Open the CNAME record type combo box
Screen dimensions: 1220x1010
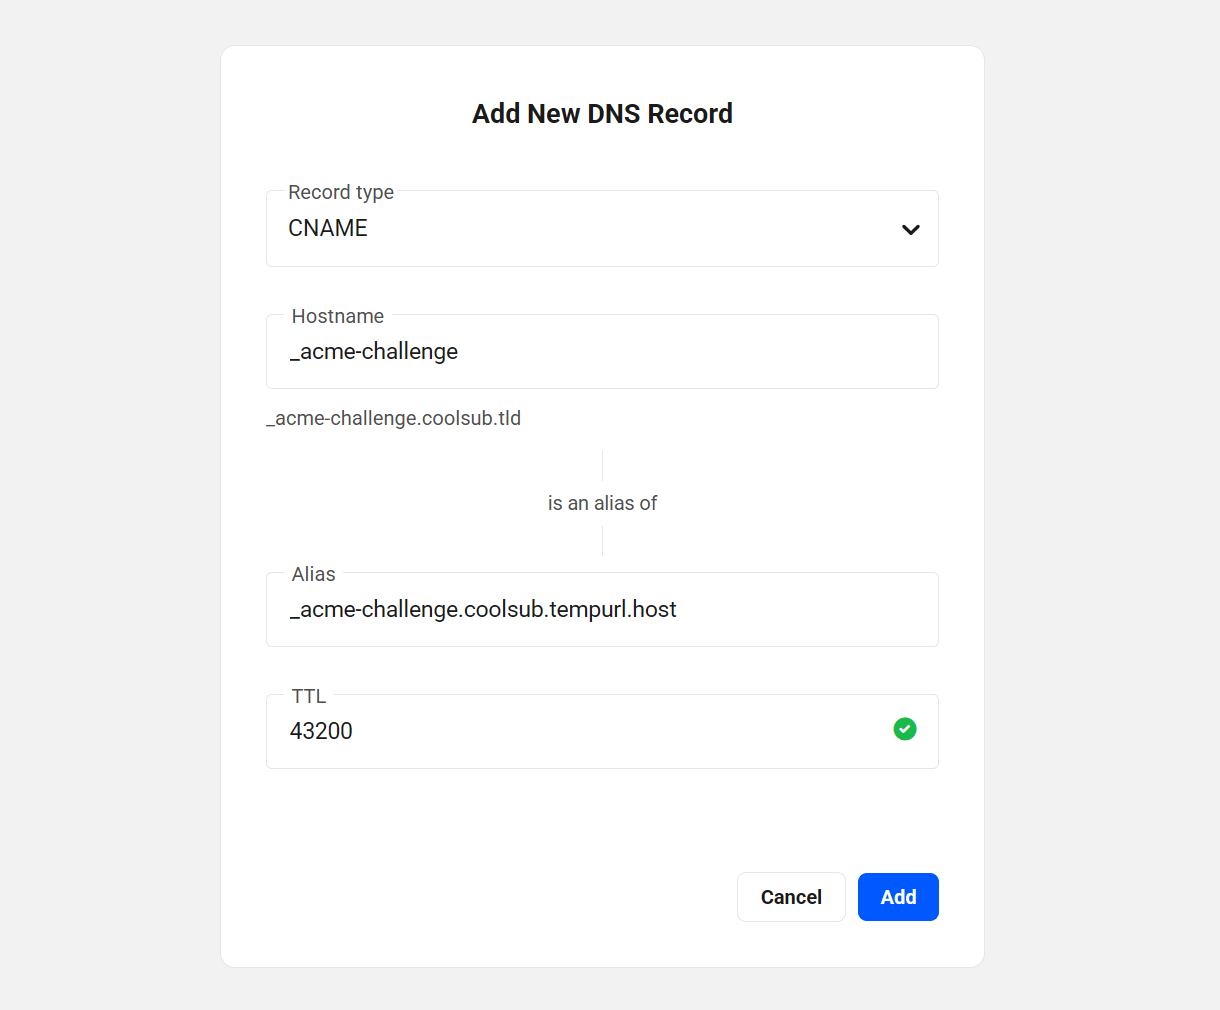tap(600, 229)
